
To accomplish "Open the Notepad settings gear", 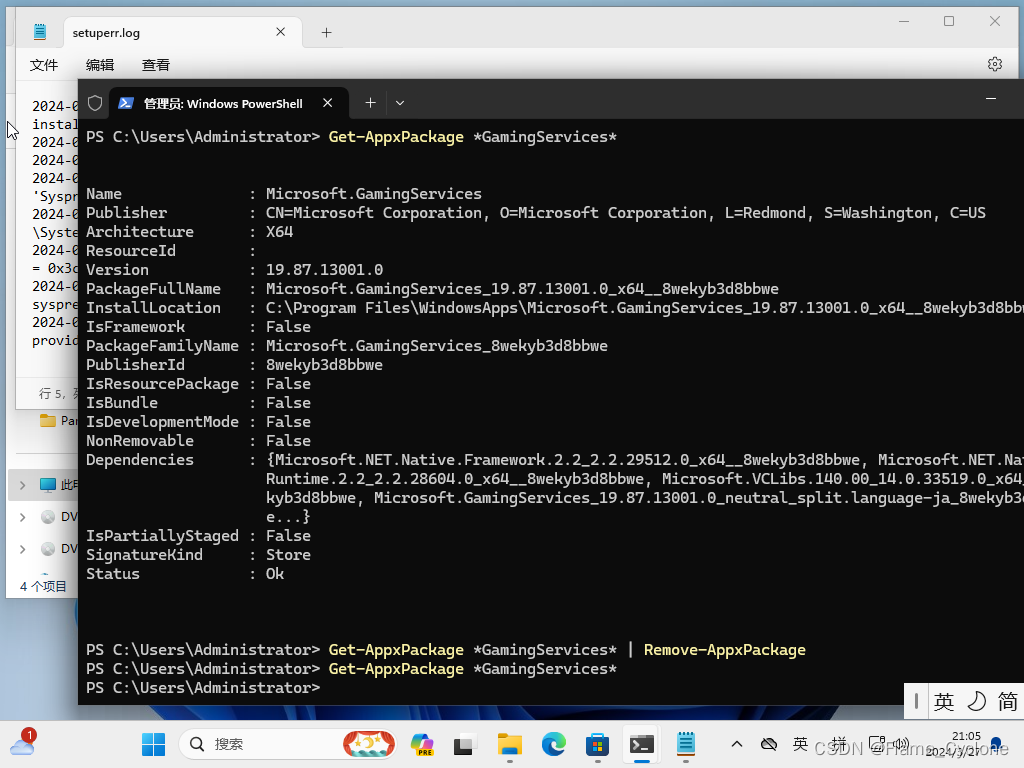I will pos(995,64).
